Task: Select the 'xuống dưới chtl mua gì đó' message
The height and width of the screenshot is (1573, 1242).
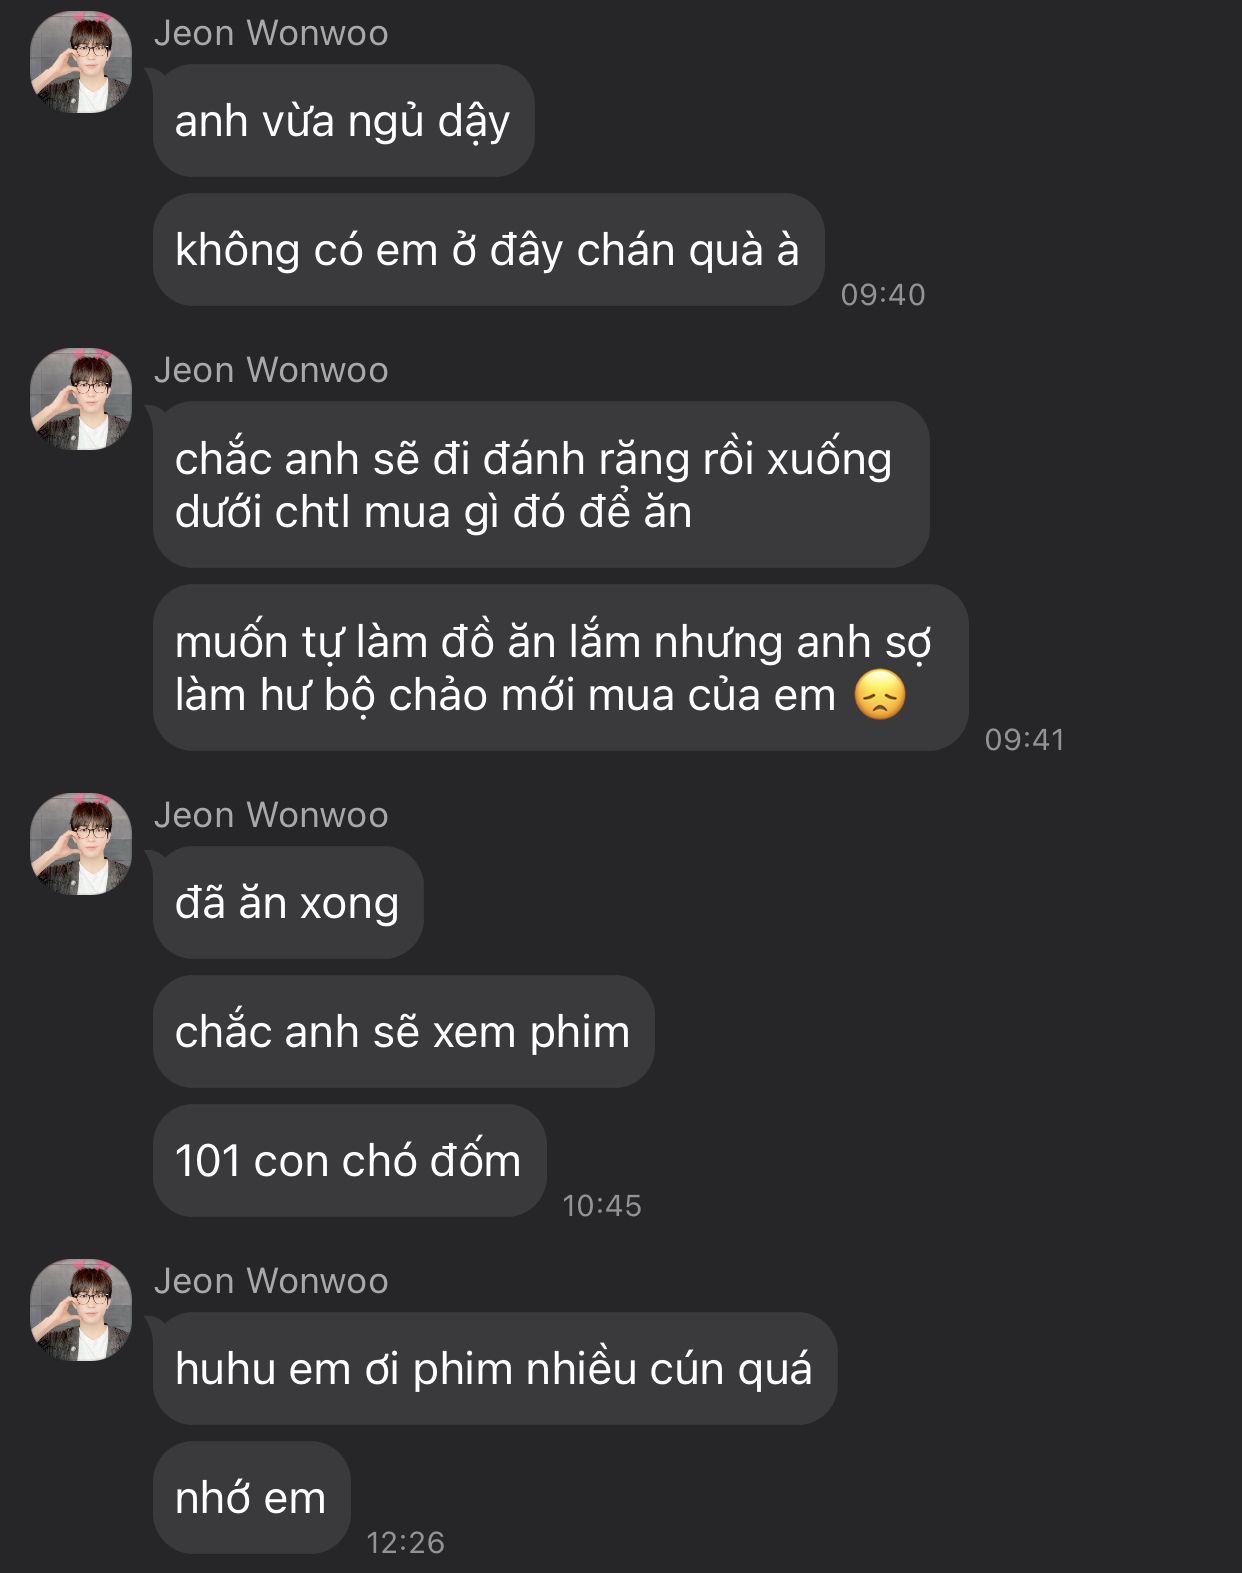Action: tap(541, 485)
